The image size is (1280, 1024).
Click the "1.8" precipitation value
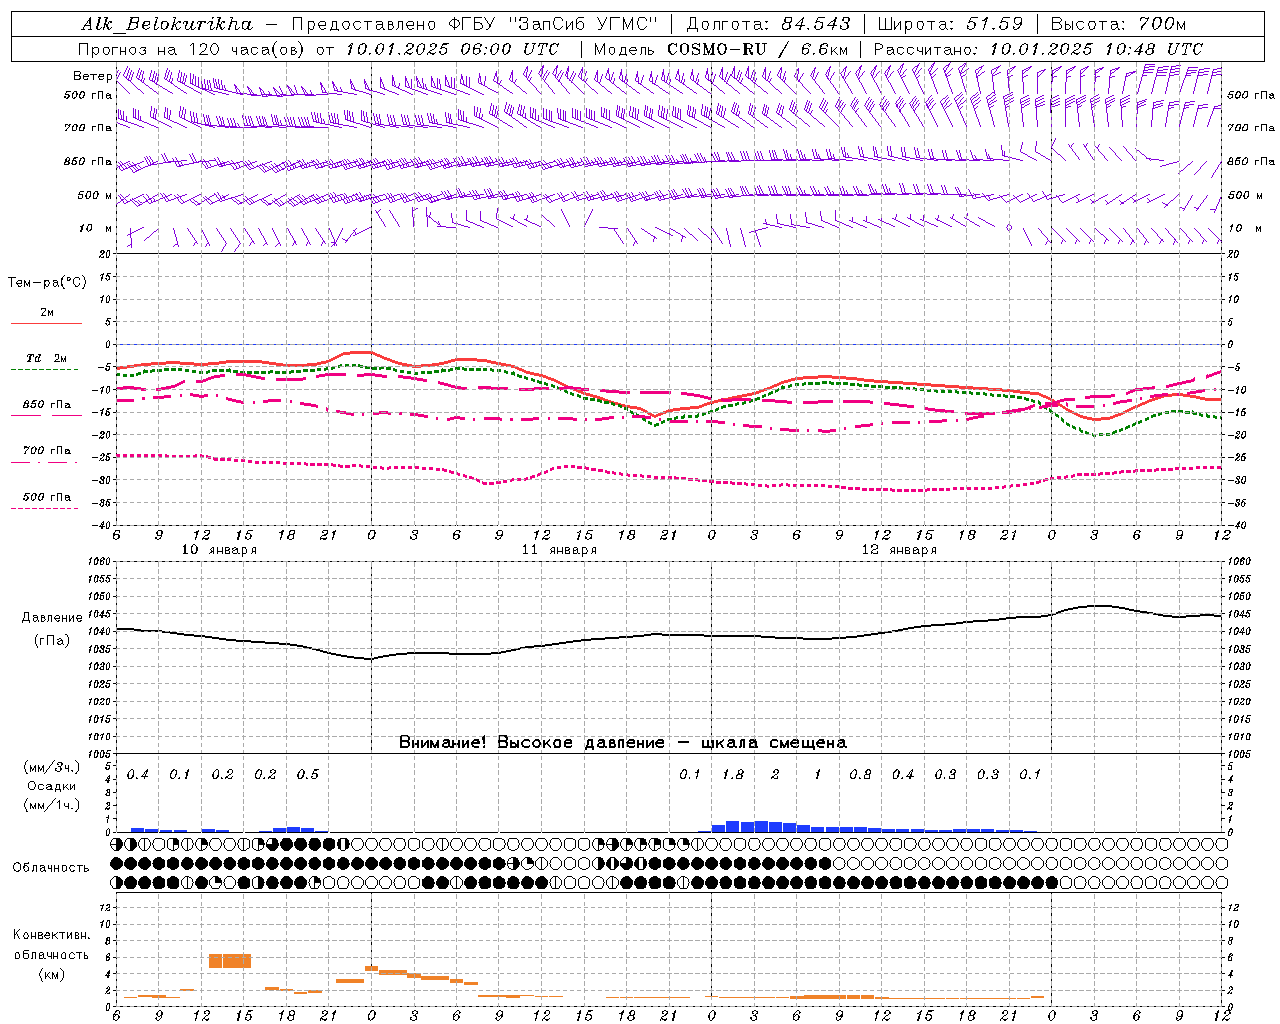tap(732, 774)
